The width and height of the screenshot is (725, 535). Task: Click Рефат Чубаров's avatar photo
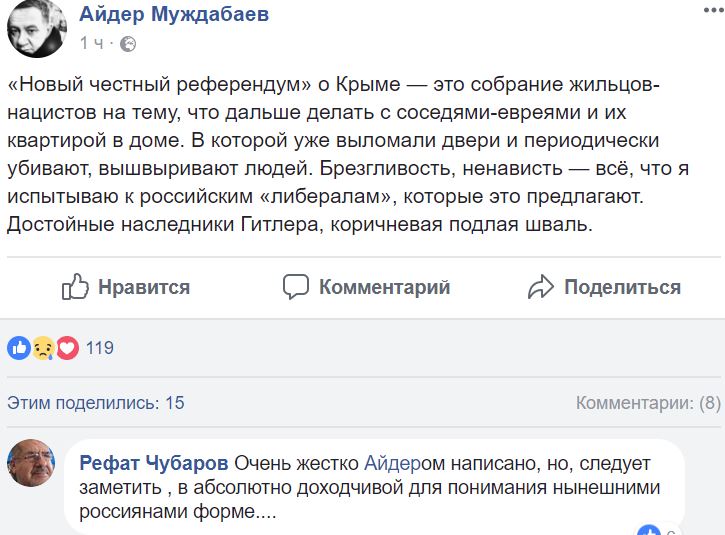[x=31, y=463]
